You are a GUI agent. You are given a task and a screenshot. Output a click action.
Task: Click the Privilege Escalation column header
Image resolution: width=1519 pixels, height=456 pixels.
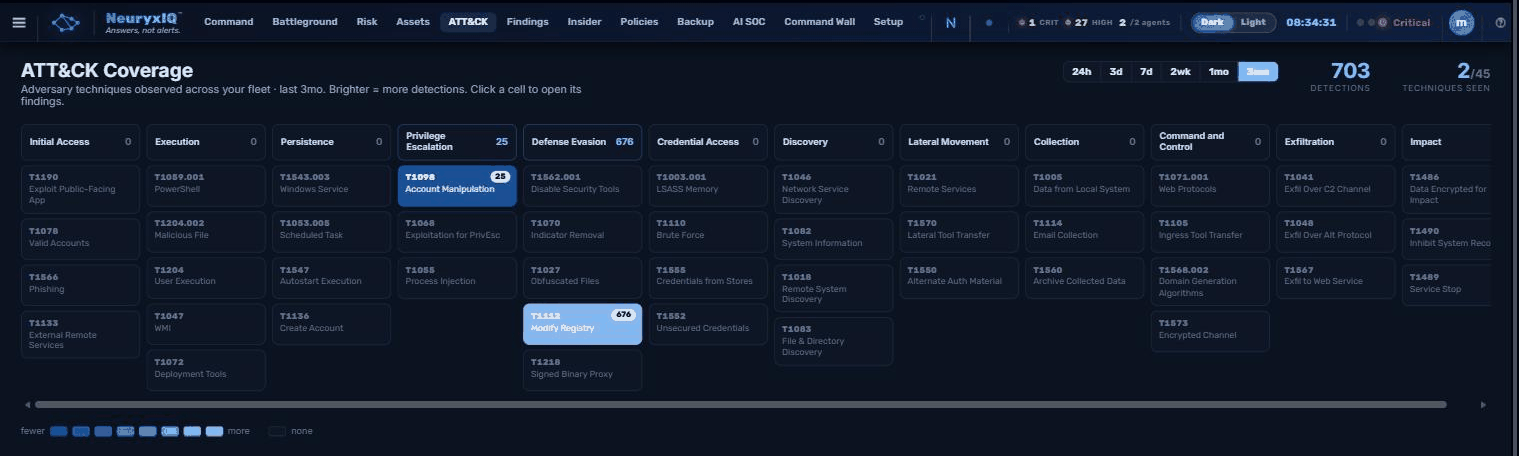[x=457, y=142]
